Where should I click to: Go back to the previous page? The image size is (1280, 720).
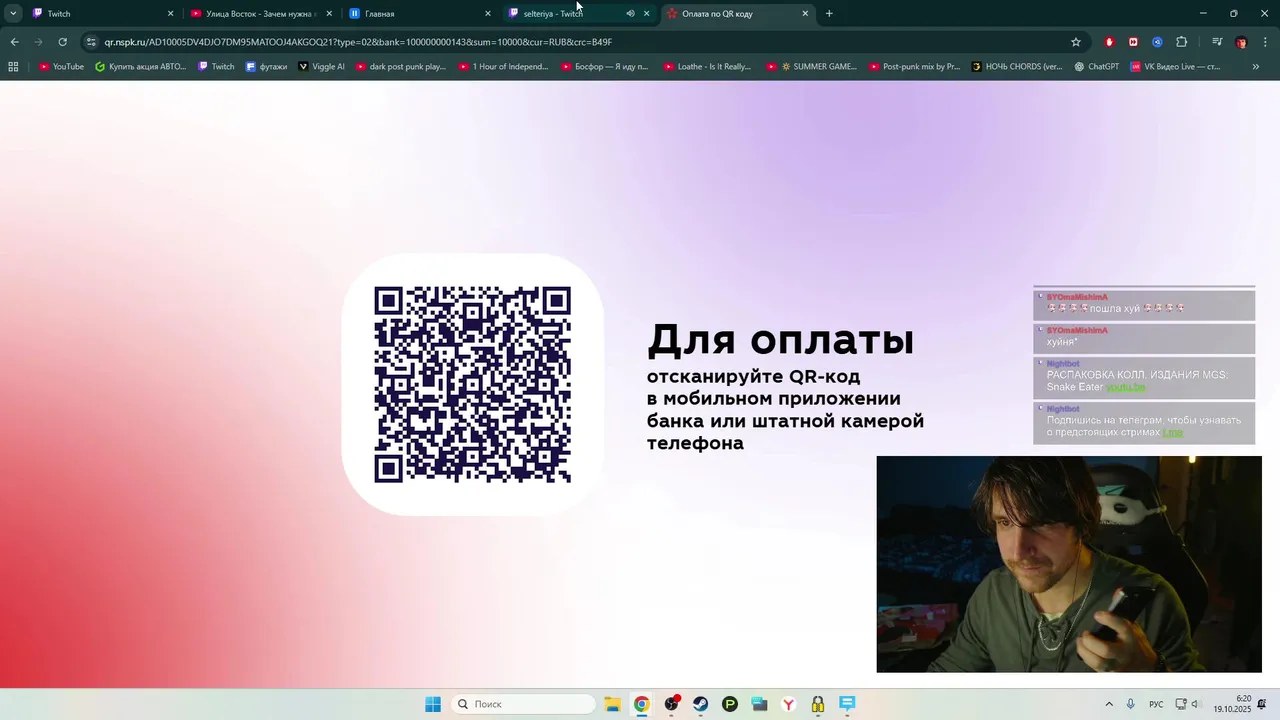coord(14,42)
